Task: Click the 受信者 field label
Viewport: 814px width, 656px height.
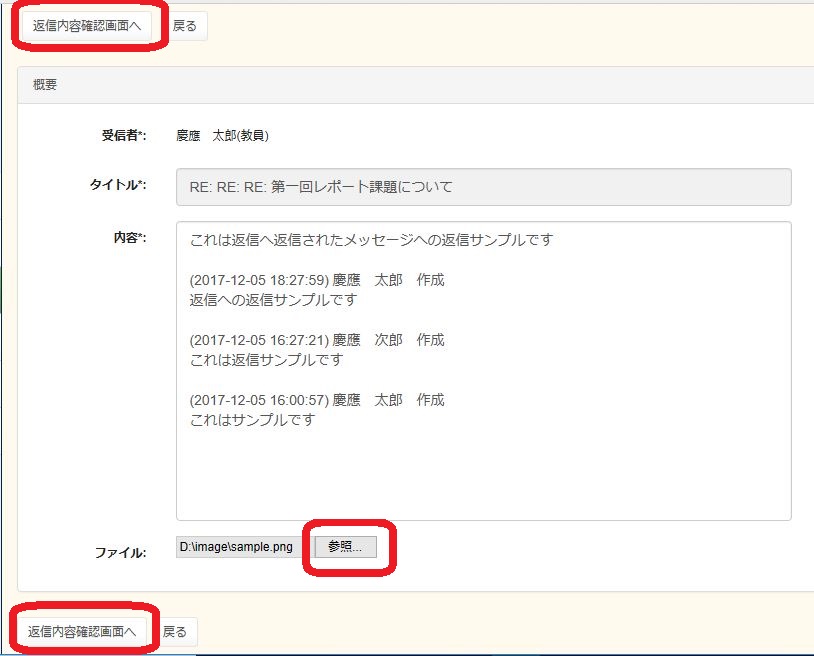Action: tap(123, 136)
